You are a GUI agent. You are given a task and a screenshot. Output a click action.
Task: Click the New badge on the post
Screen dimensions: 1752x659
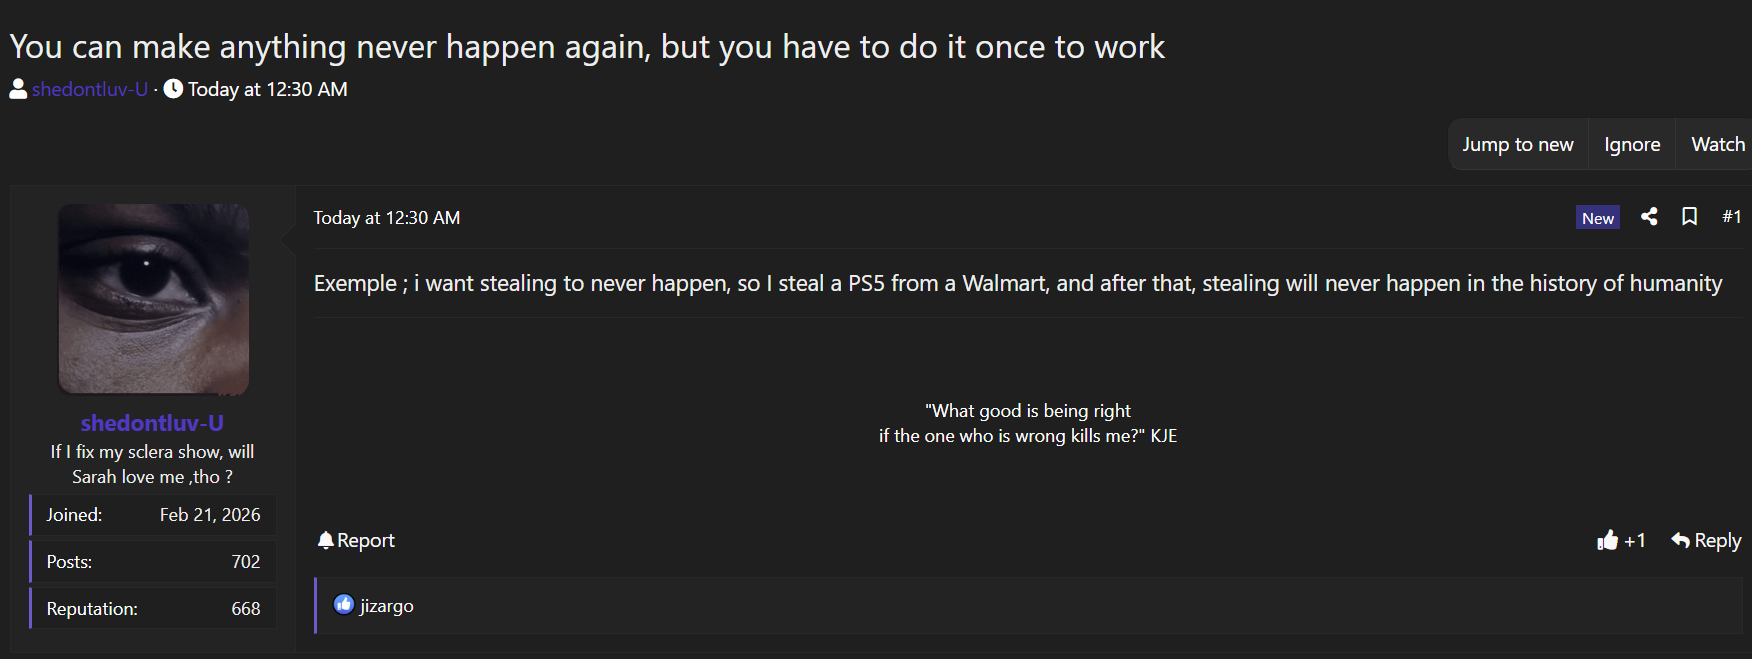(1597, 218)
